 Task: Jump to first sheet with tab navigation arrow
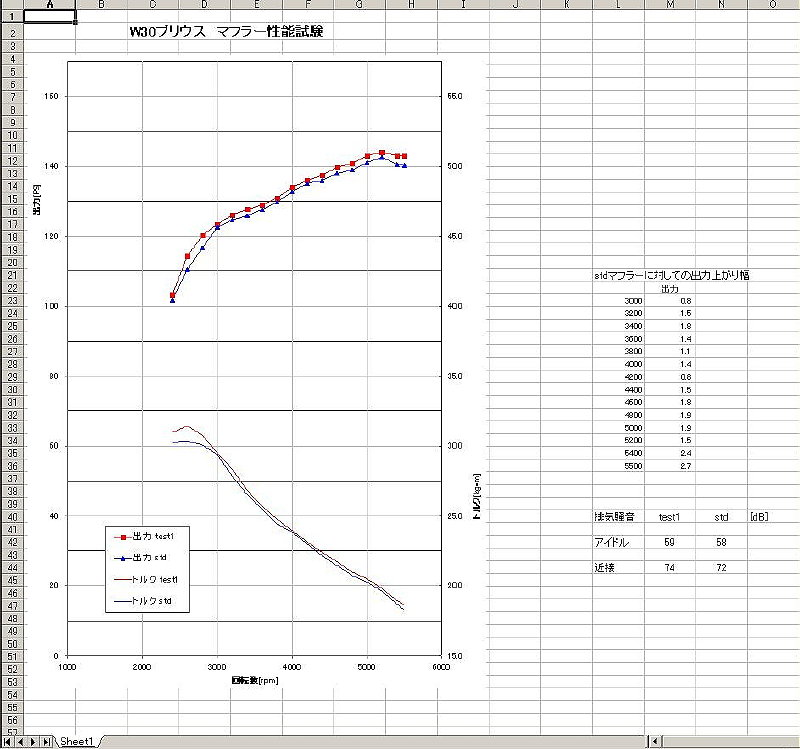7,741
